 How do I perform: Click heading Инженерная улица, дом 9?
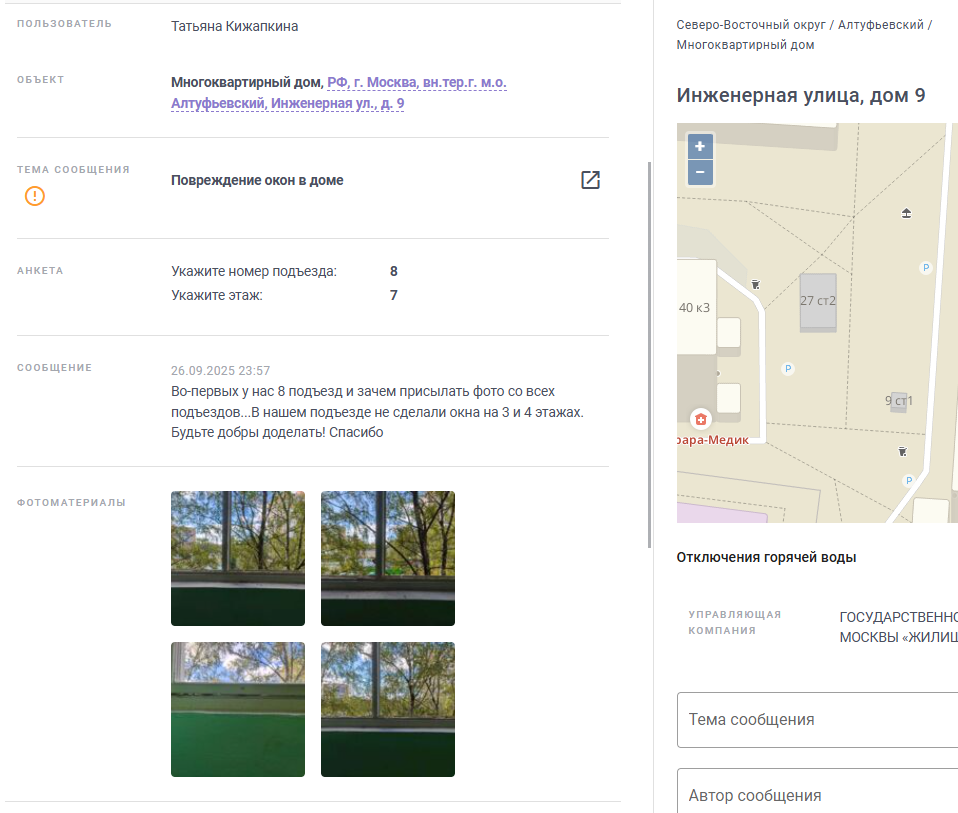coord(801,95)
